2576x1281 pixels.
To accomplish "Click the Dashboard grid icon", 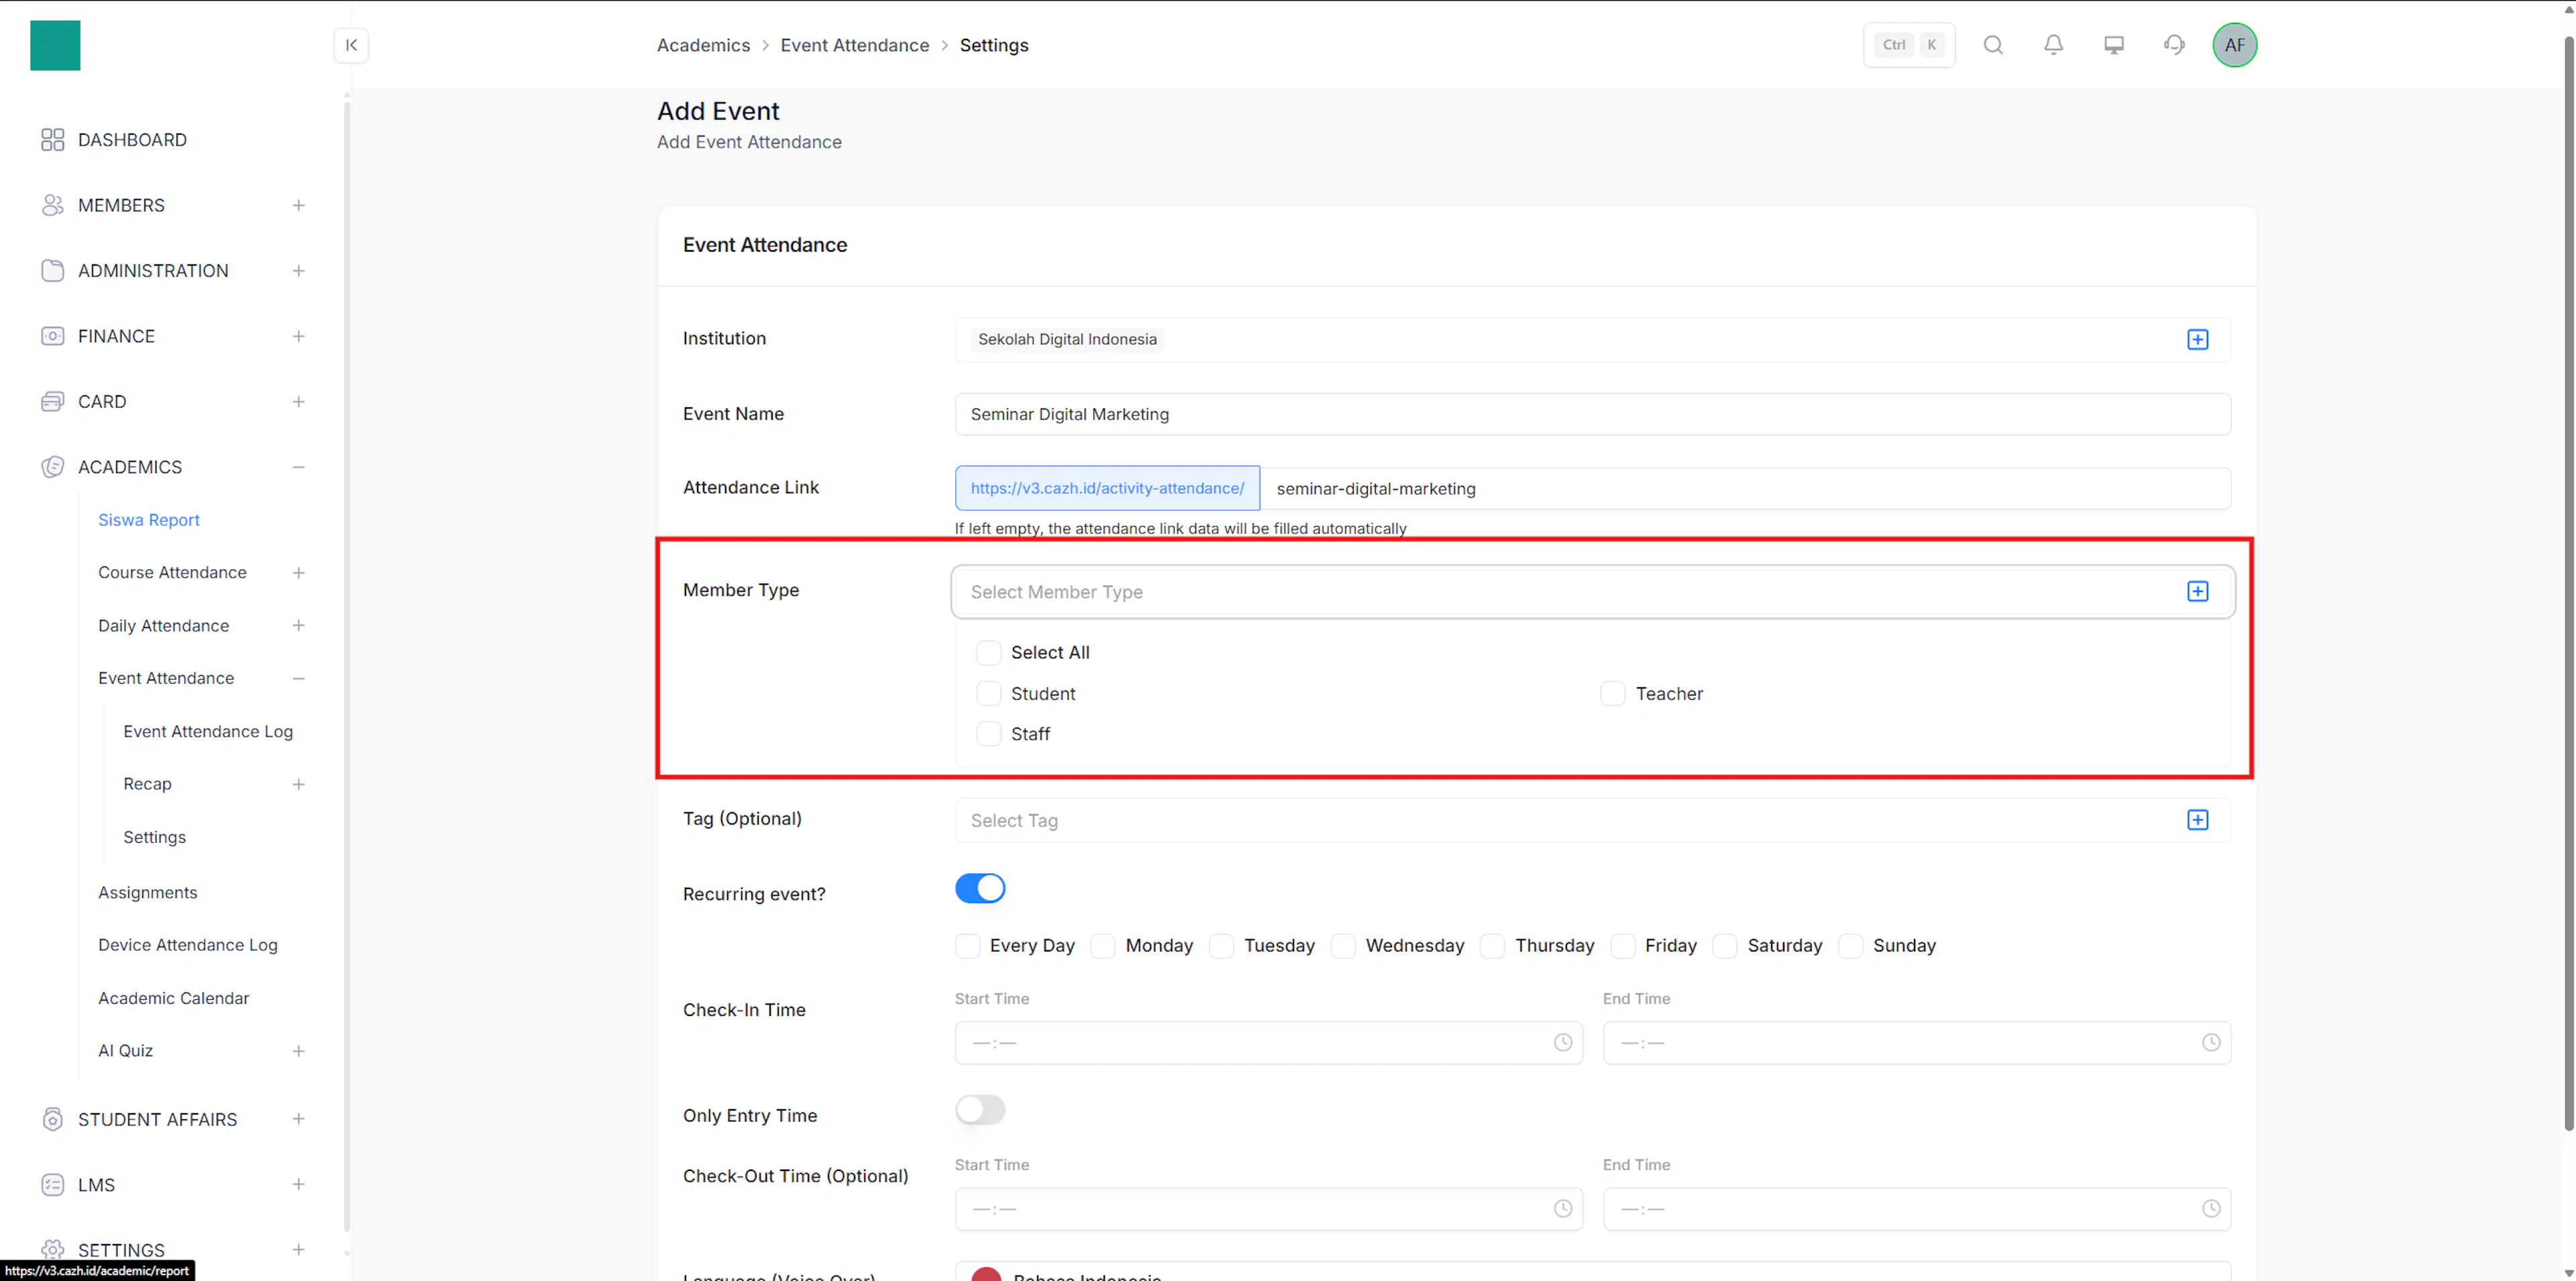I will 52,140.
